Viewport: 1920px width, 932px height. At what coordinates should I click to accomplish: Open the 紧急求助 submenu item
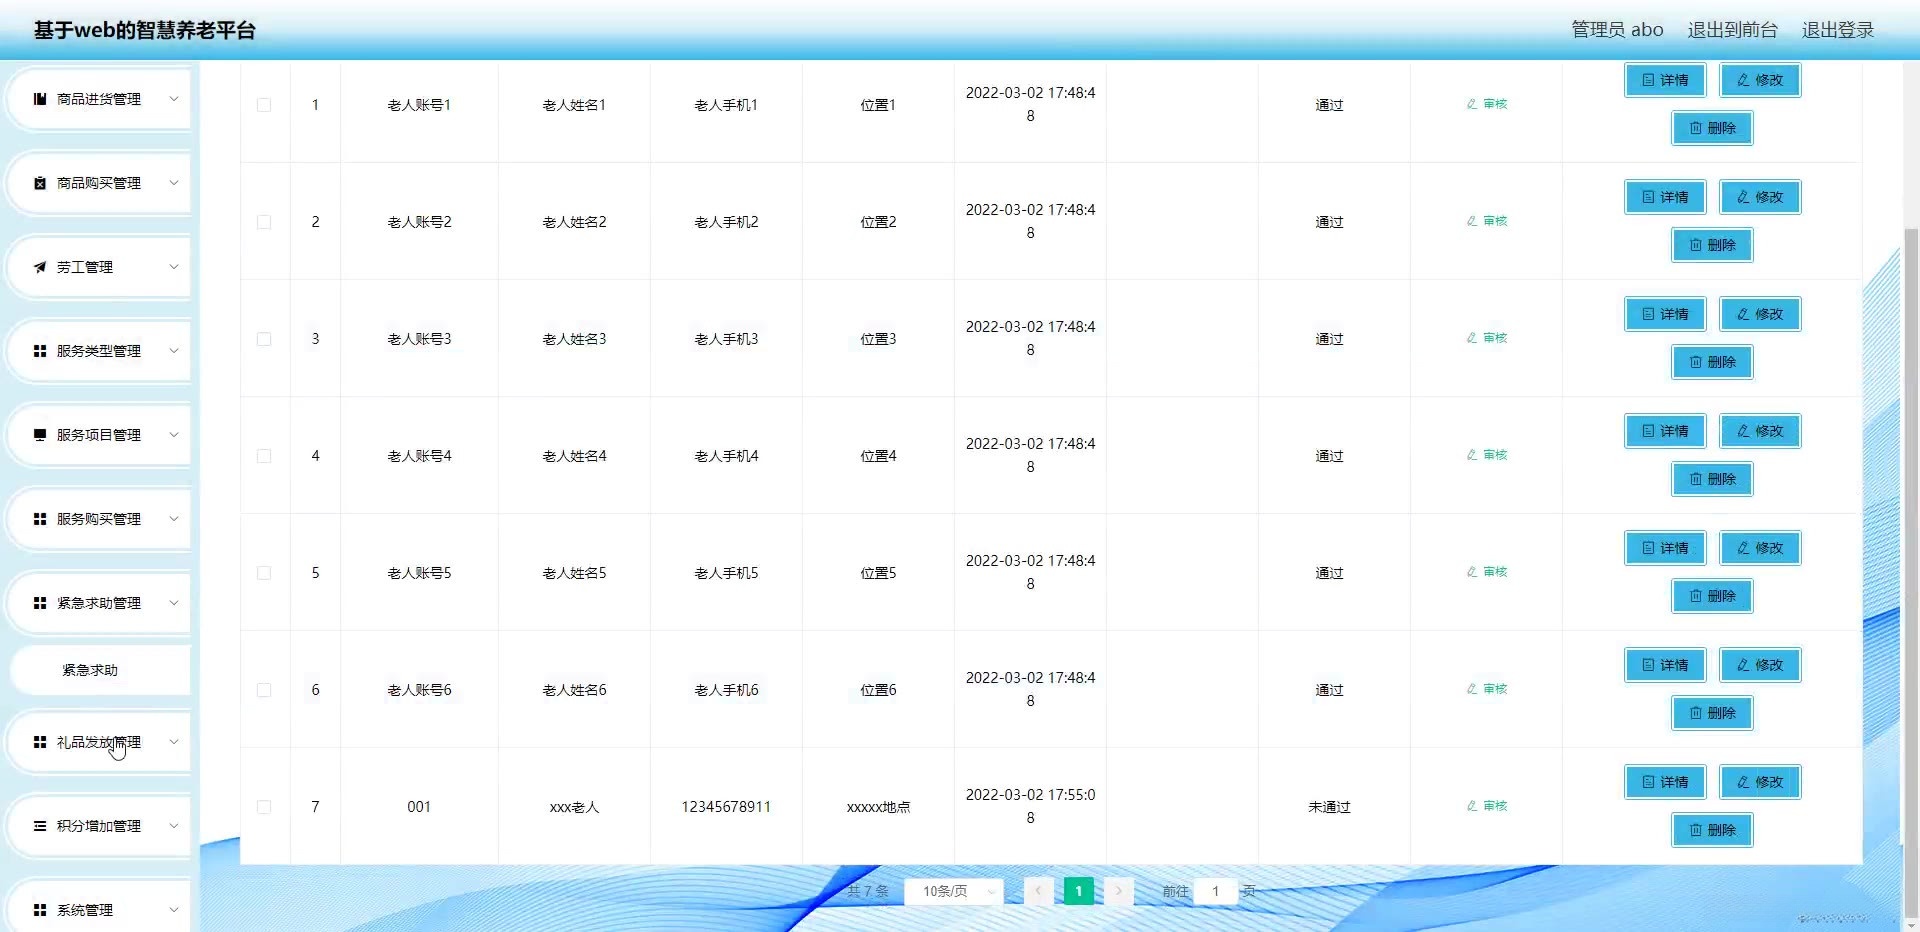point(100,670)
